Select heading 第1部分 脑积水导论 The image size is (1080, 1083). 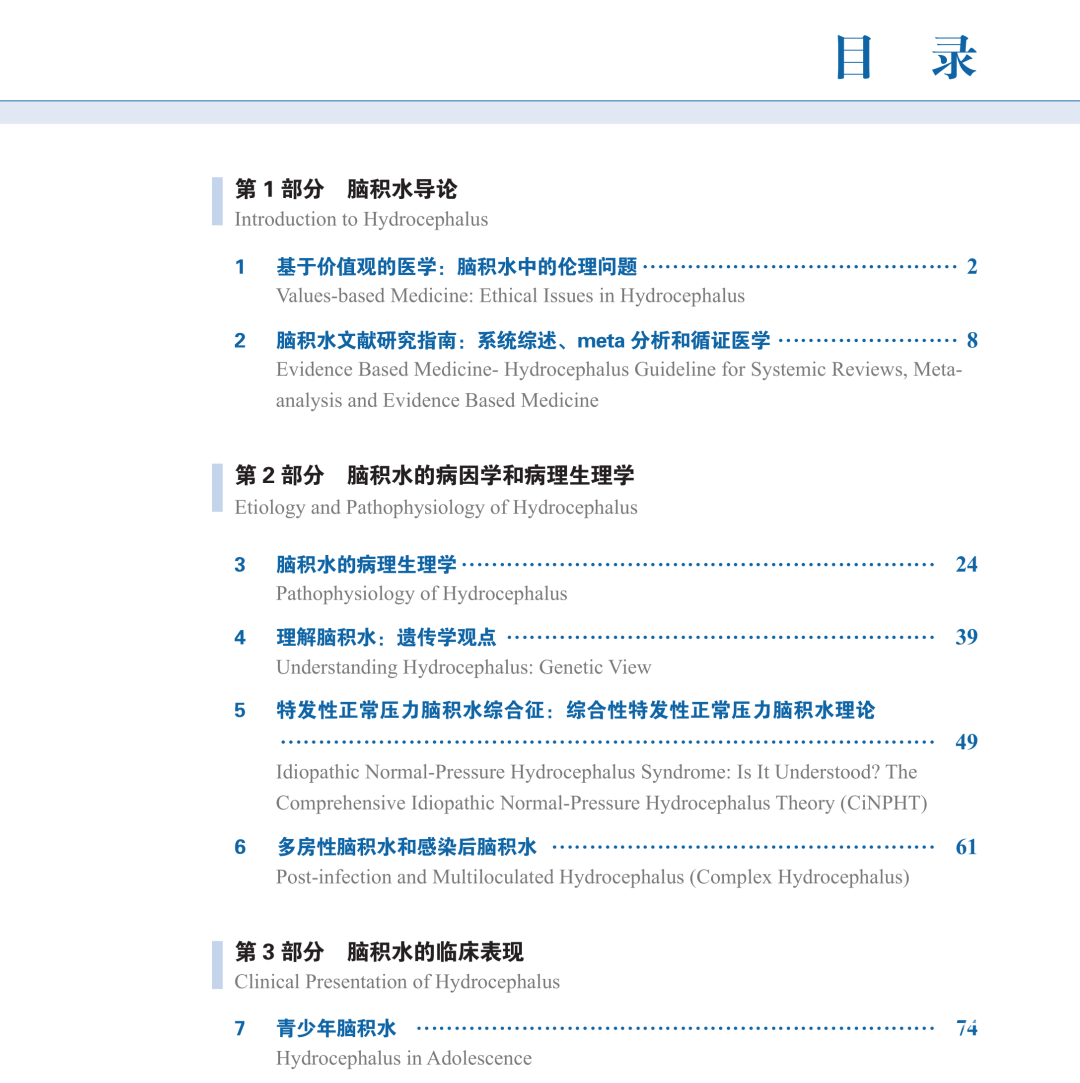(x=346, y=189)
